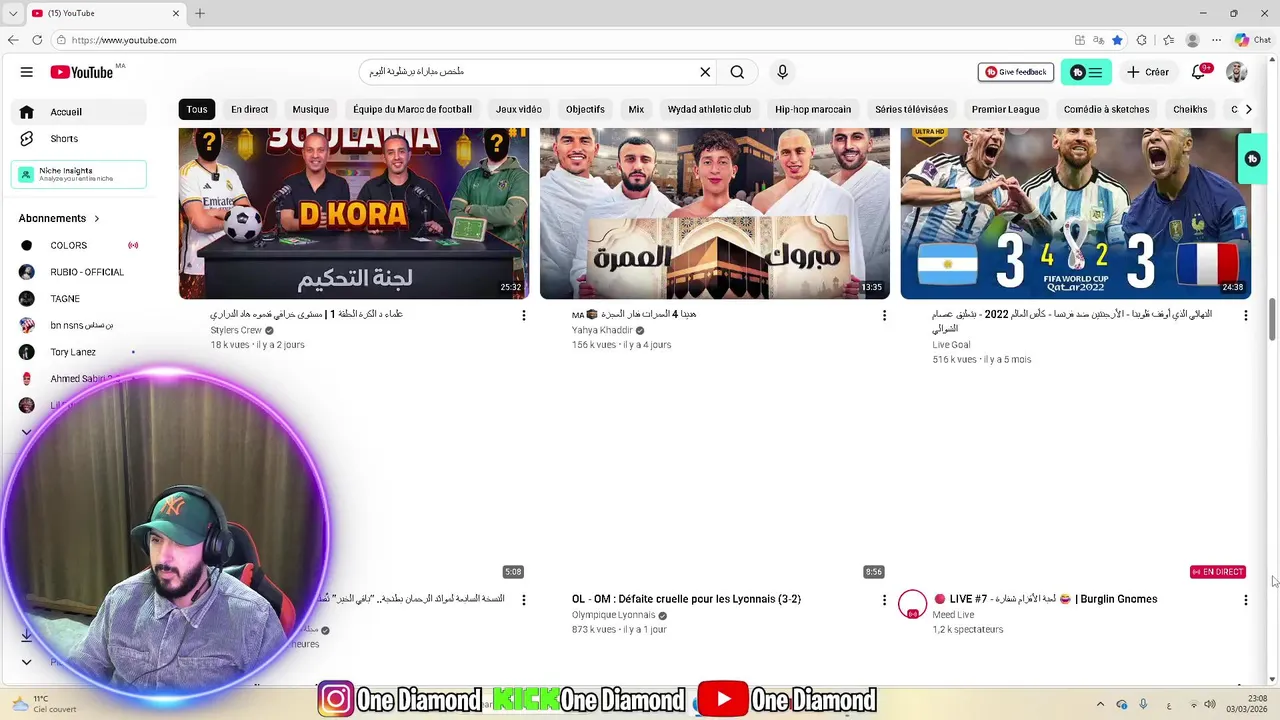Open the COLORS channel subscription

point(79,245)
